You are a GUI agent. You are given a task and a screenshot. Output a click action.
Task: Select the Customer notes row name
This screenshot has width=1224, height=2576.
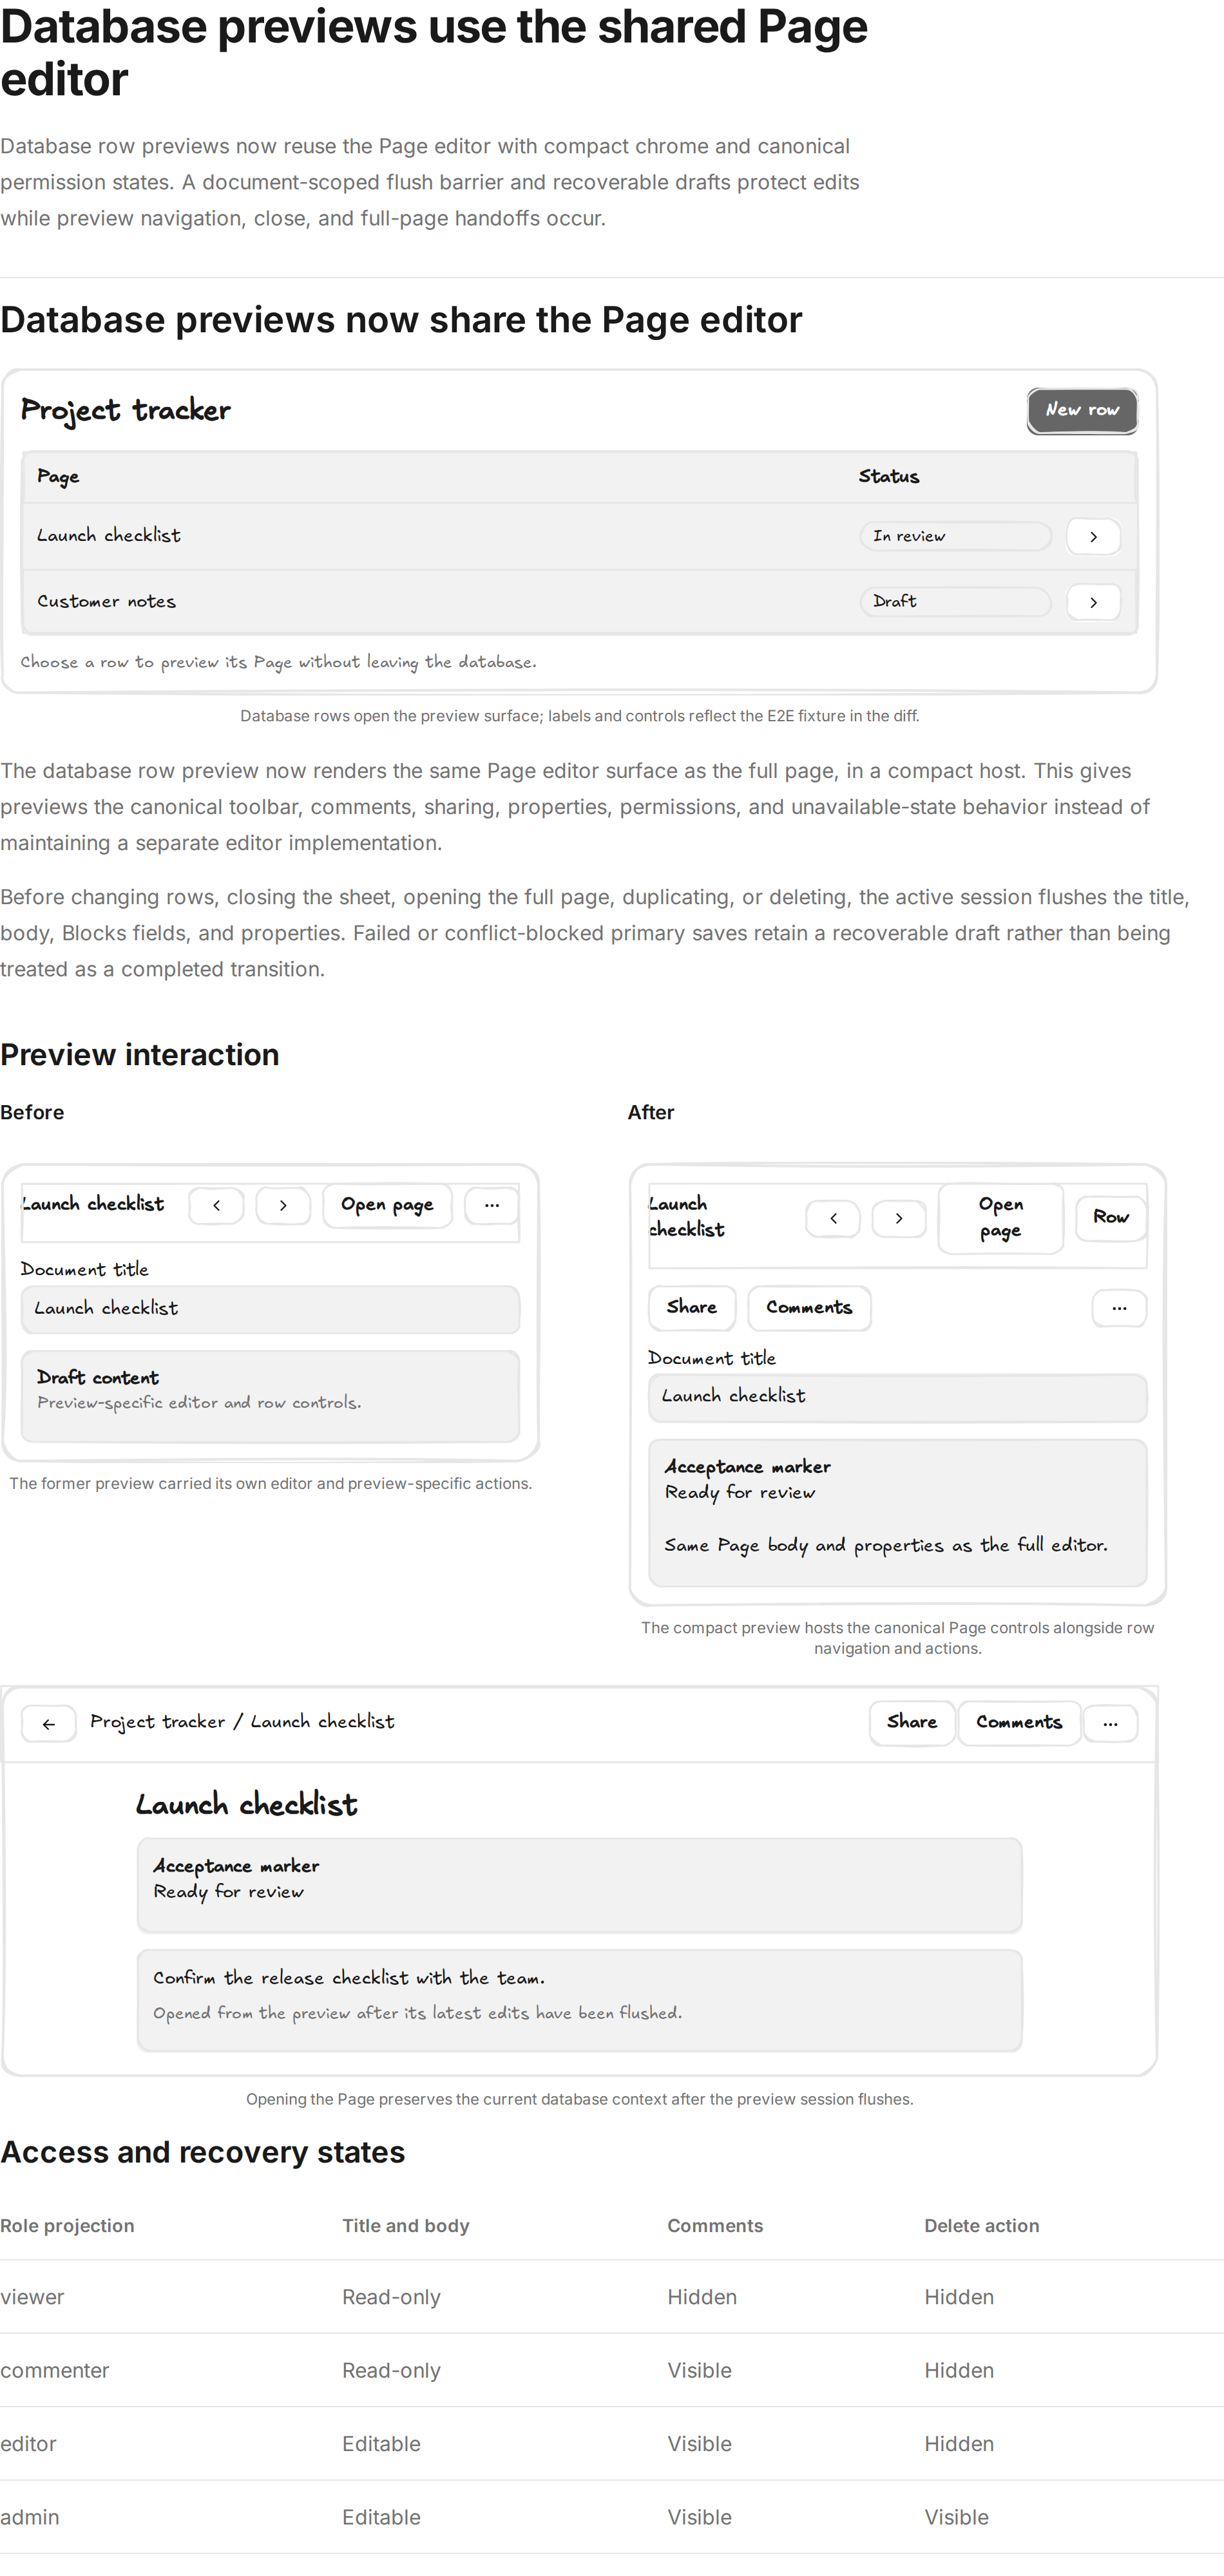(x=106, y=602)
